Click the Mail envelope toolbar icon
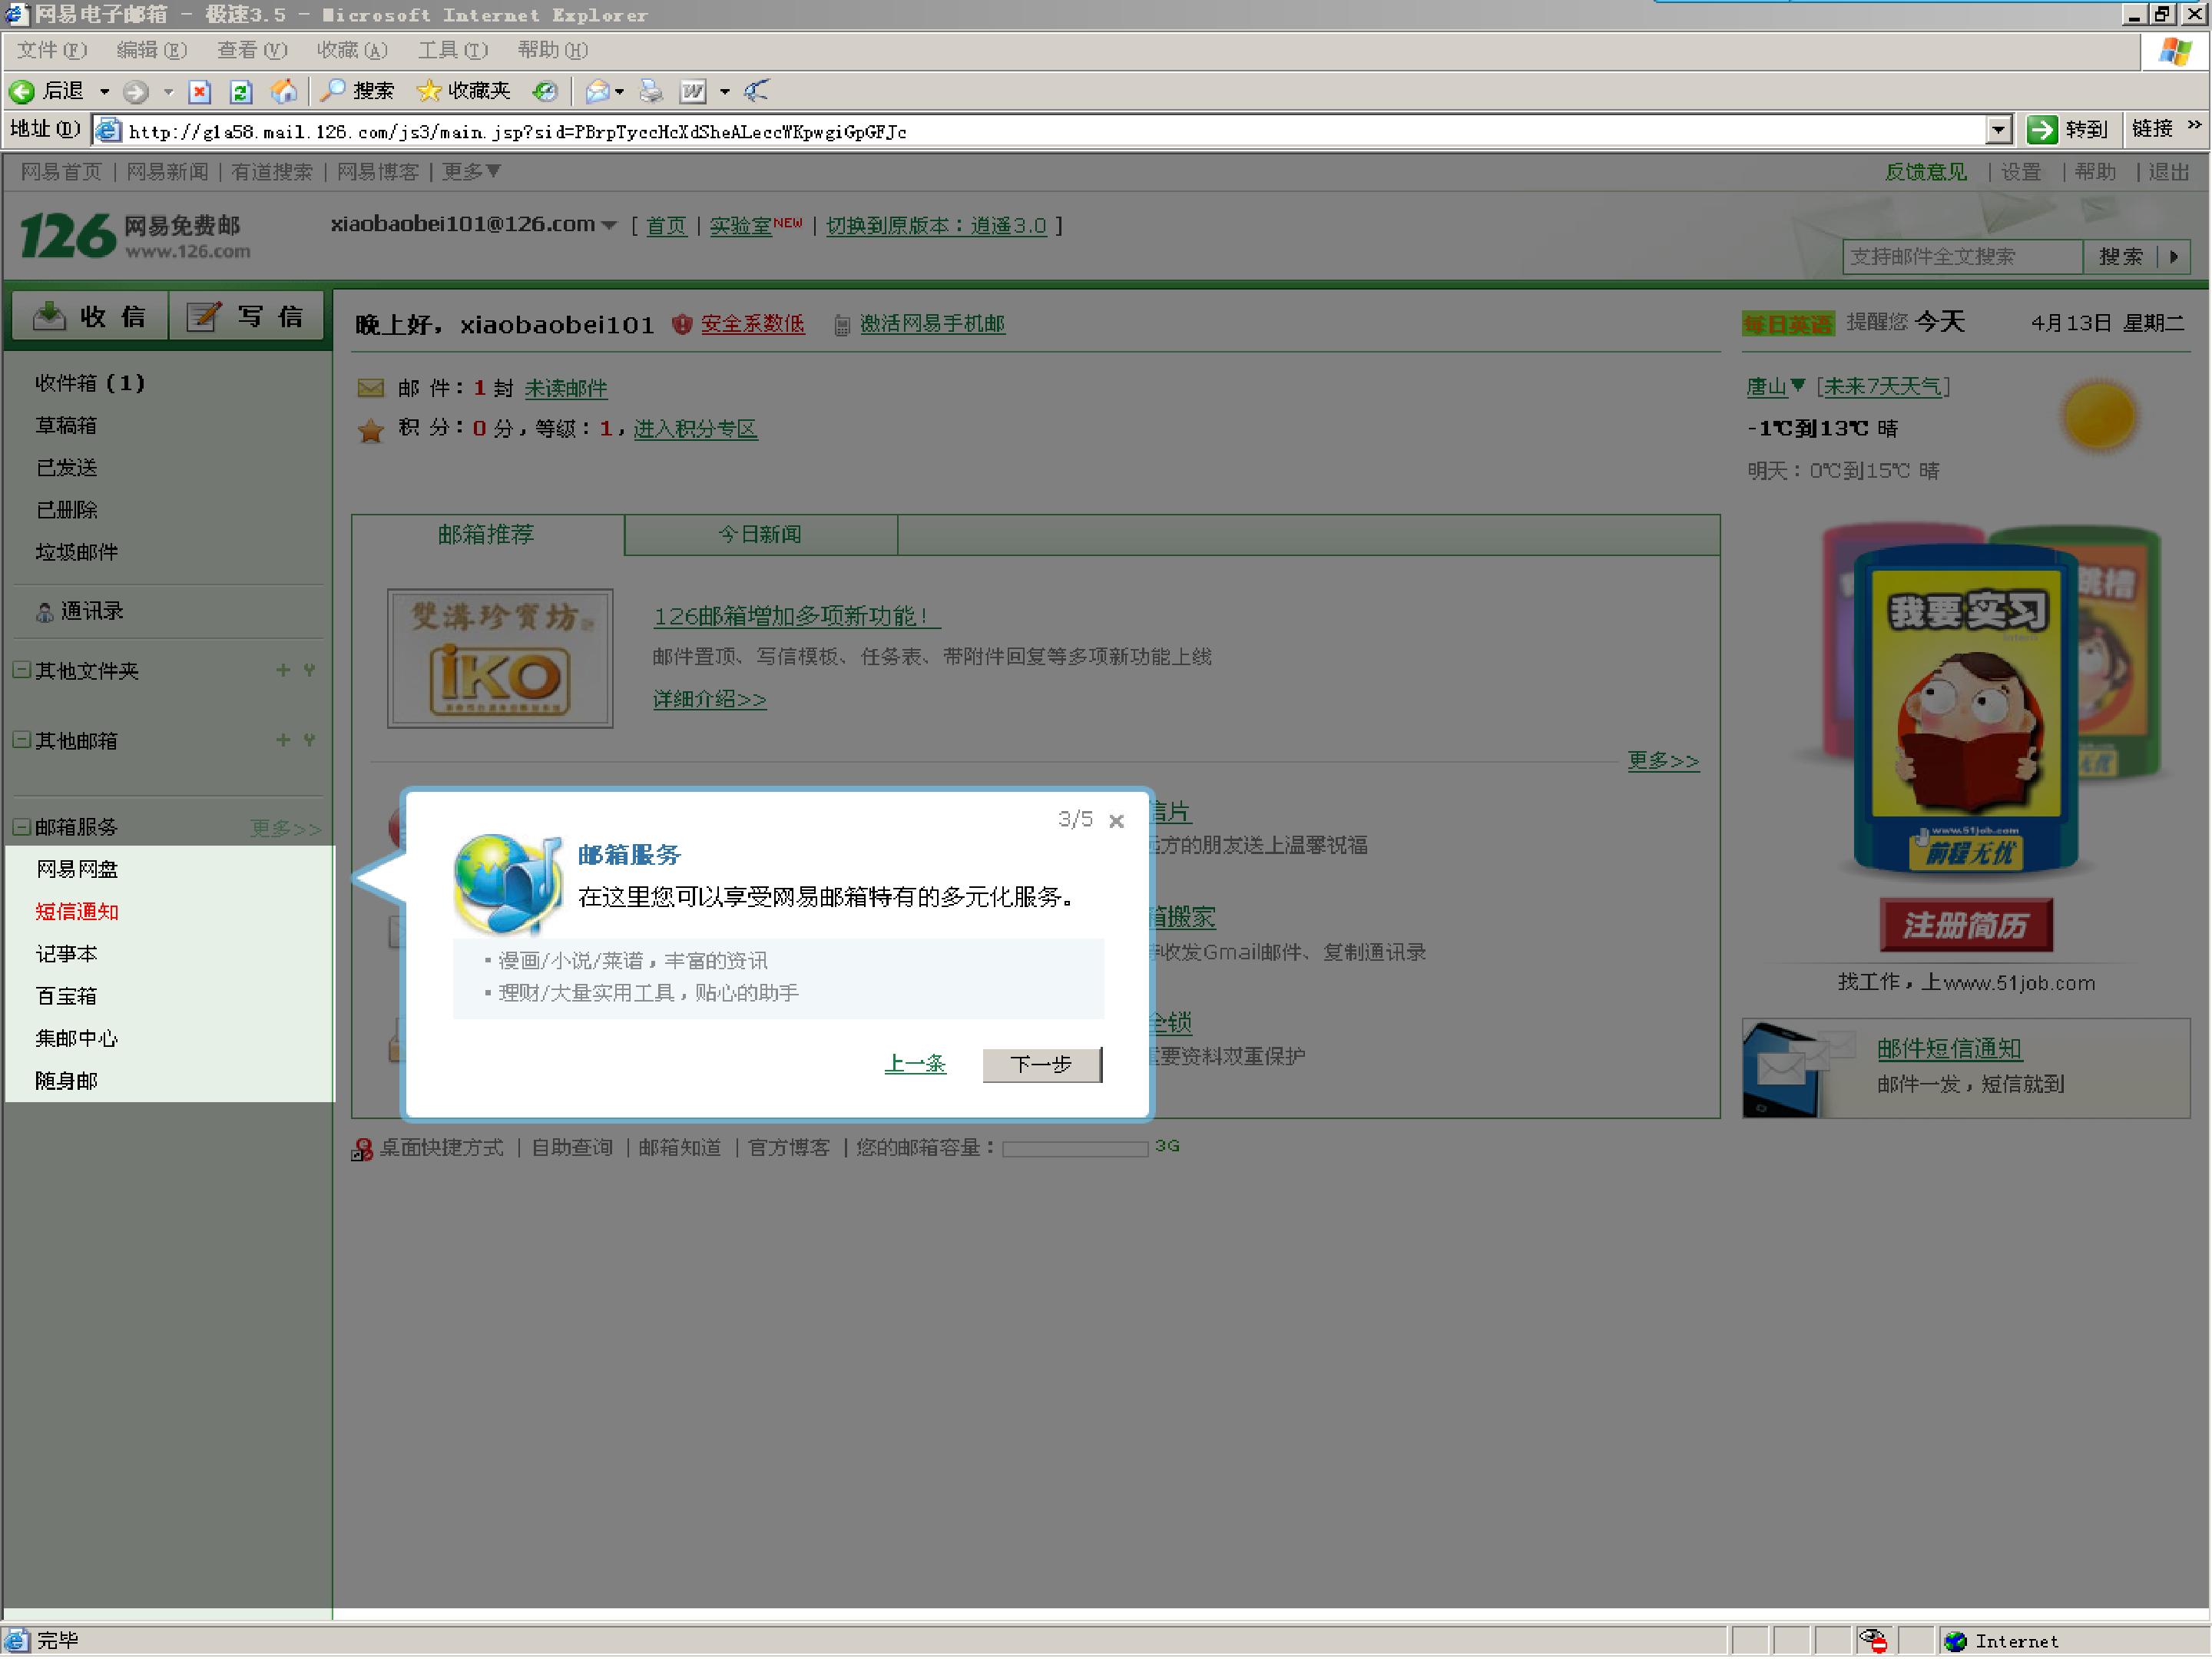2212x1659 pixels. point(597,92)
